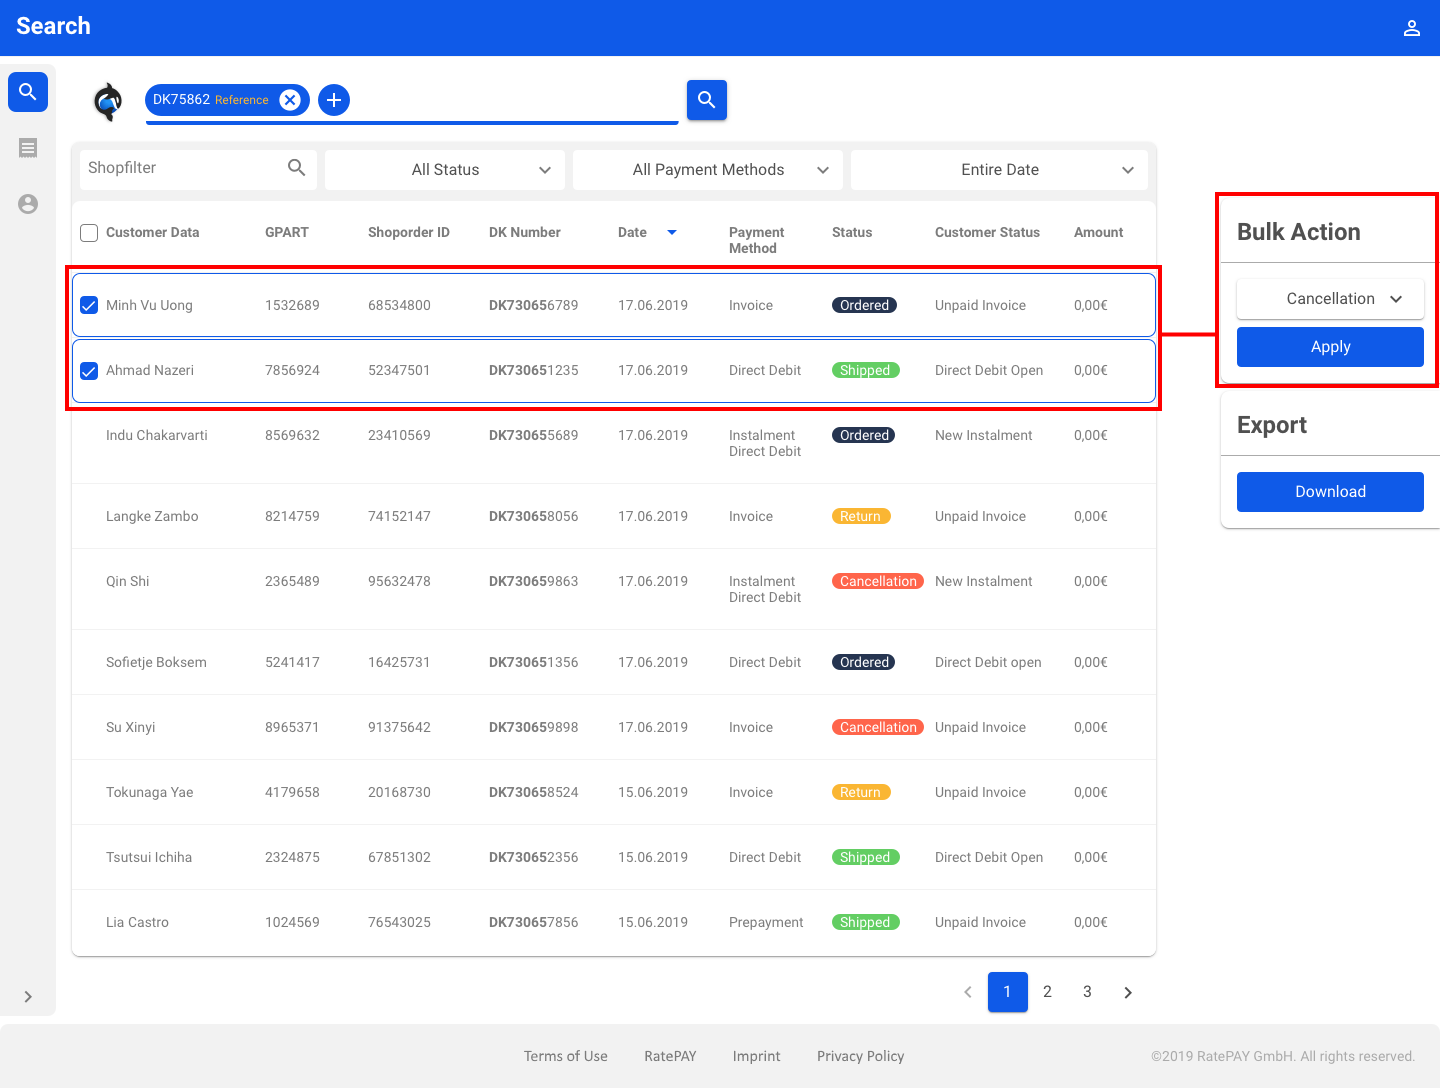
Task: Uncheck the Ahmad Nazeri row checkbox
Action: 89,371
